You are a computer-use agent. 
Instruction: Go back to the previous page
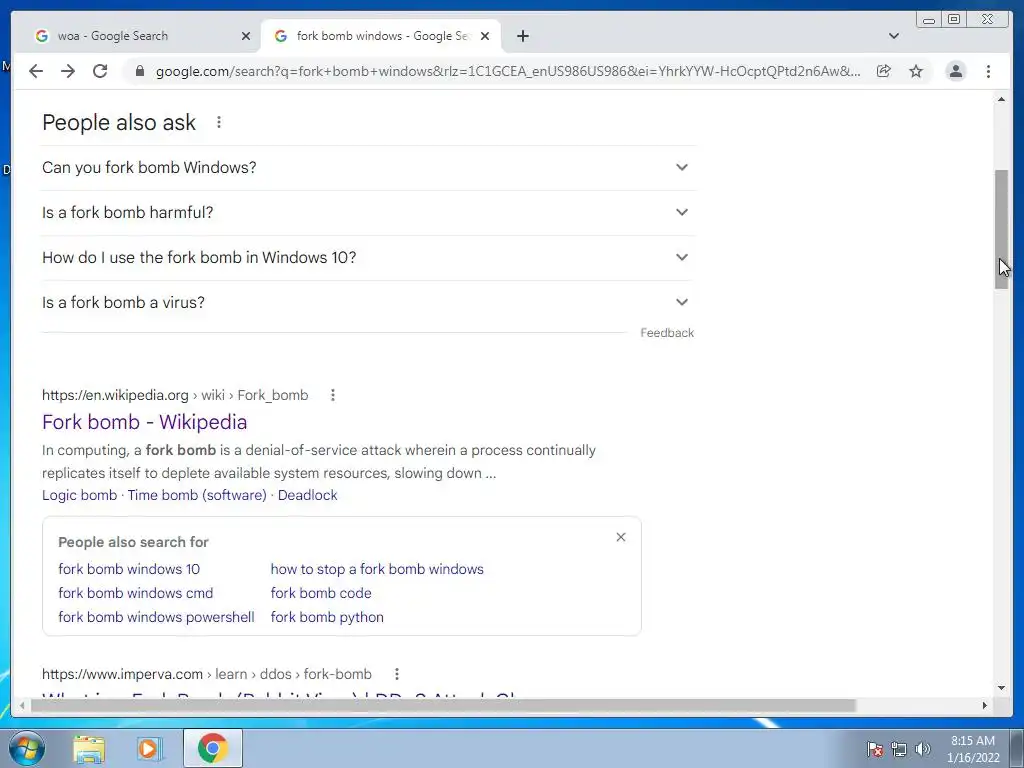[x=36, y=71]
